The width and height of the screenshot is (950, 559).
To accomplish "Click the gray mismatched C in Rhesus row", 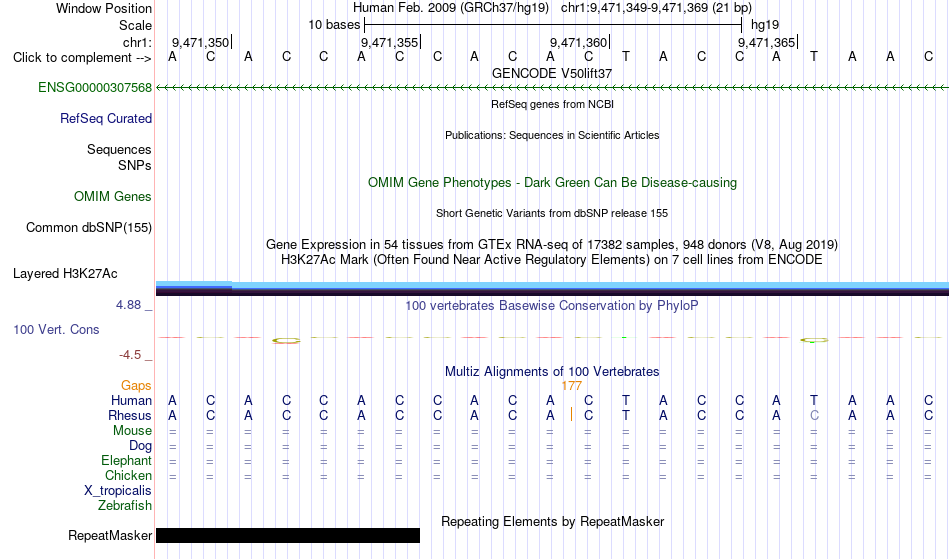I will 814,415.
